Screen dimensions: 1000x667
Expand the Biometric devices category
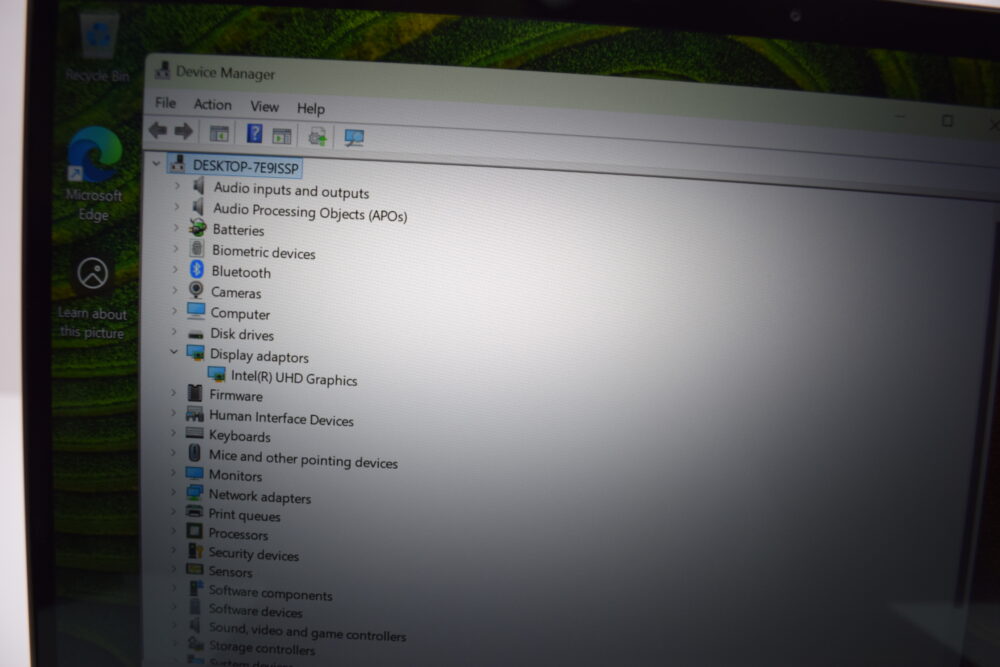click(175, 249)
